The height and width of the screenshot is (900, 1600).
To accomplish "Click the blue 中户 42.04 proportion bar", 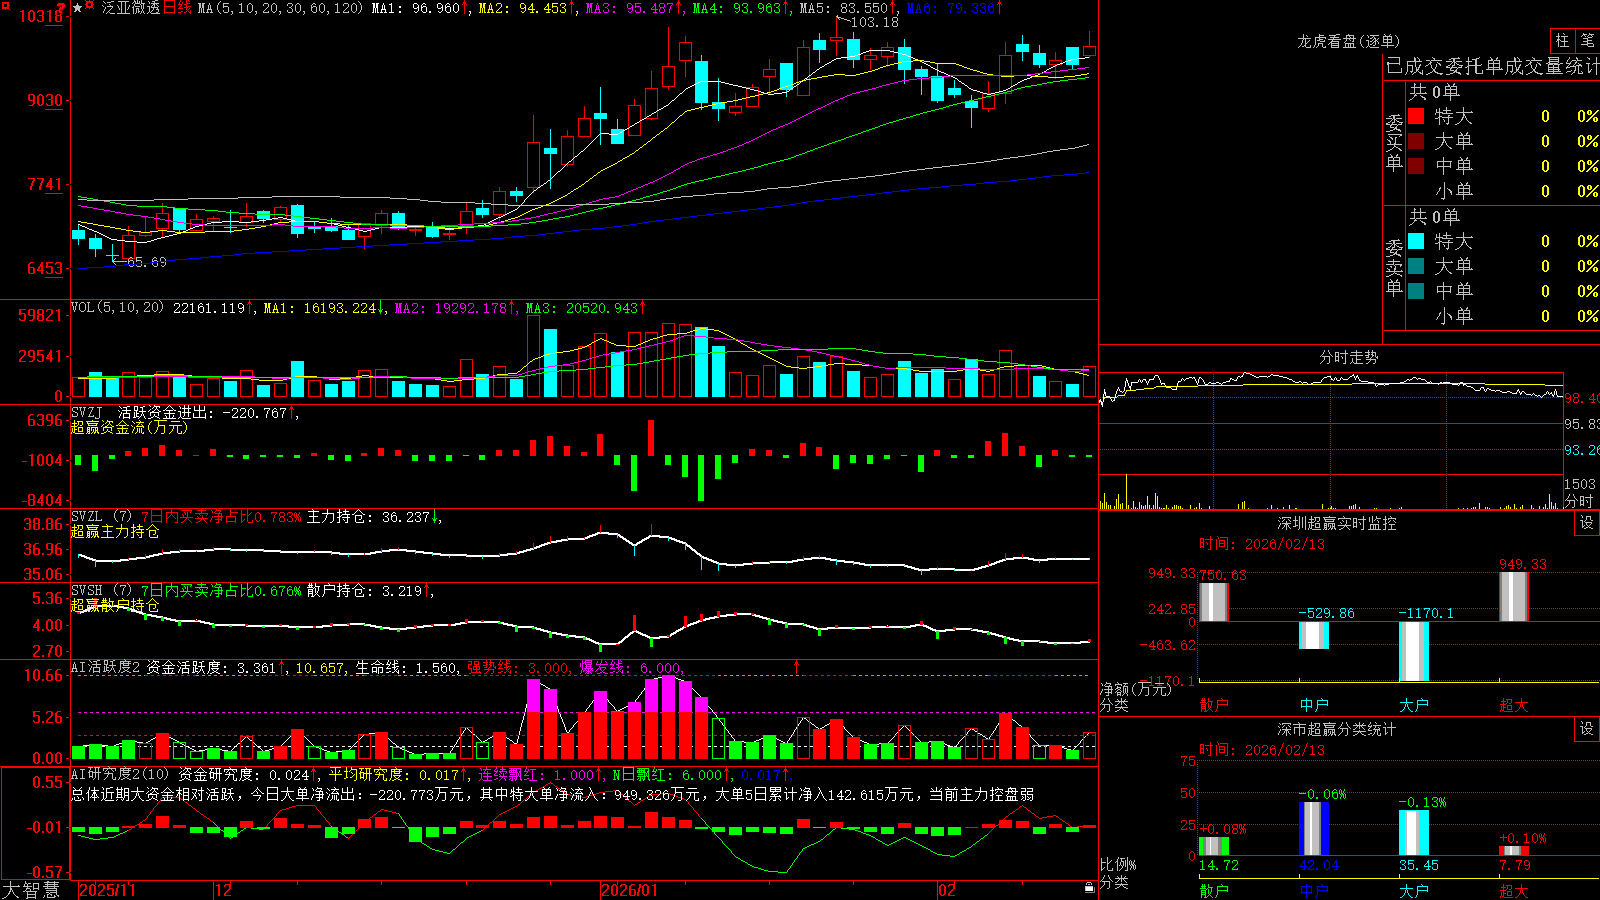I will point(1314,828).
